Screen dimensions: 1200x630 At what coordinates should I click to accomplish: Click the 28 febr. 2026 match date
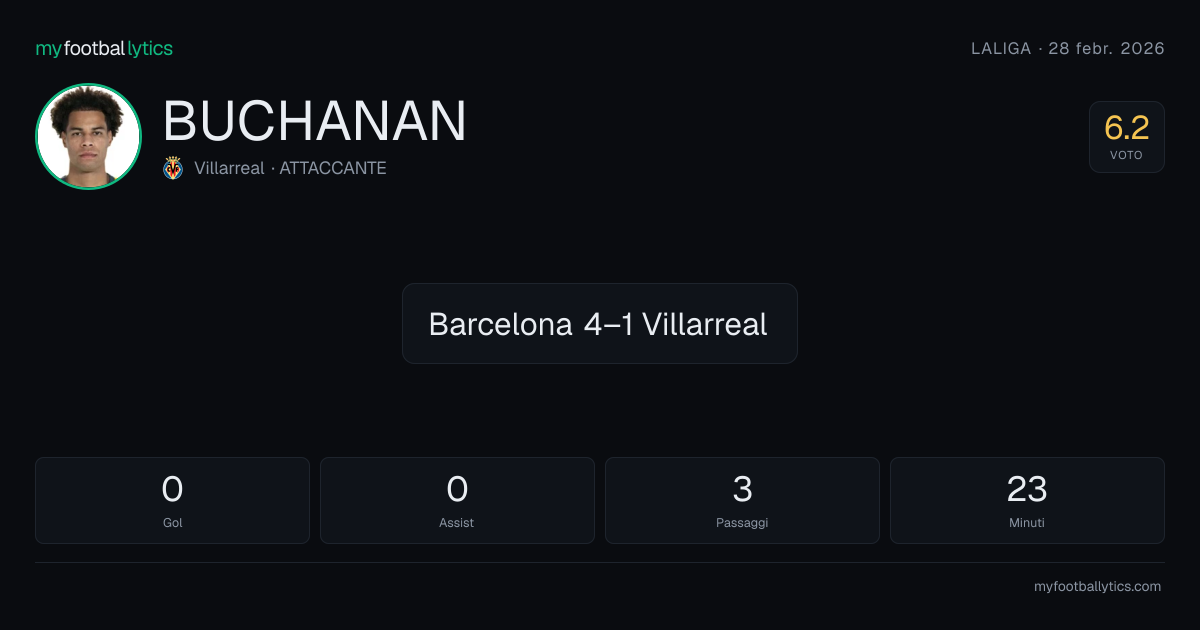(x=1106, y=48)
